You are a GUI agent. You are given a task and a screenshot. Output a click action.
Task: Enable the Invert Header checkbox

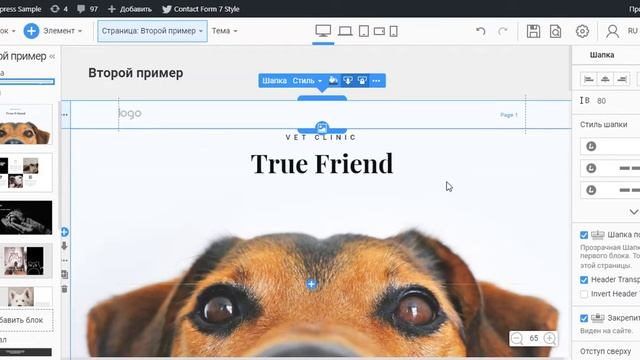[584, 294]
